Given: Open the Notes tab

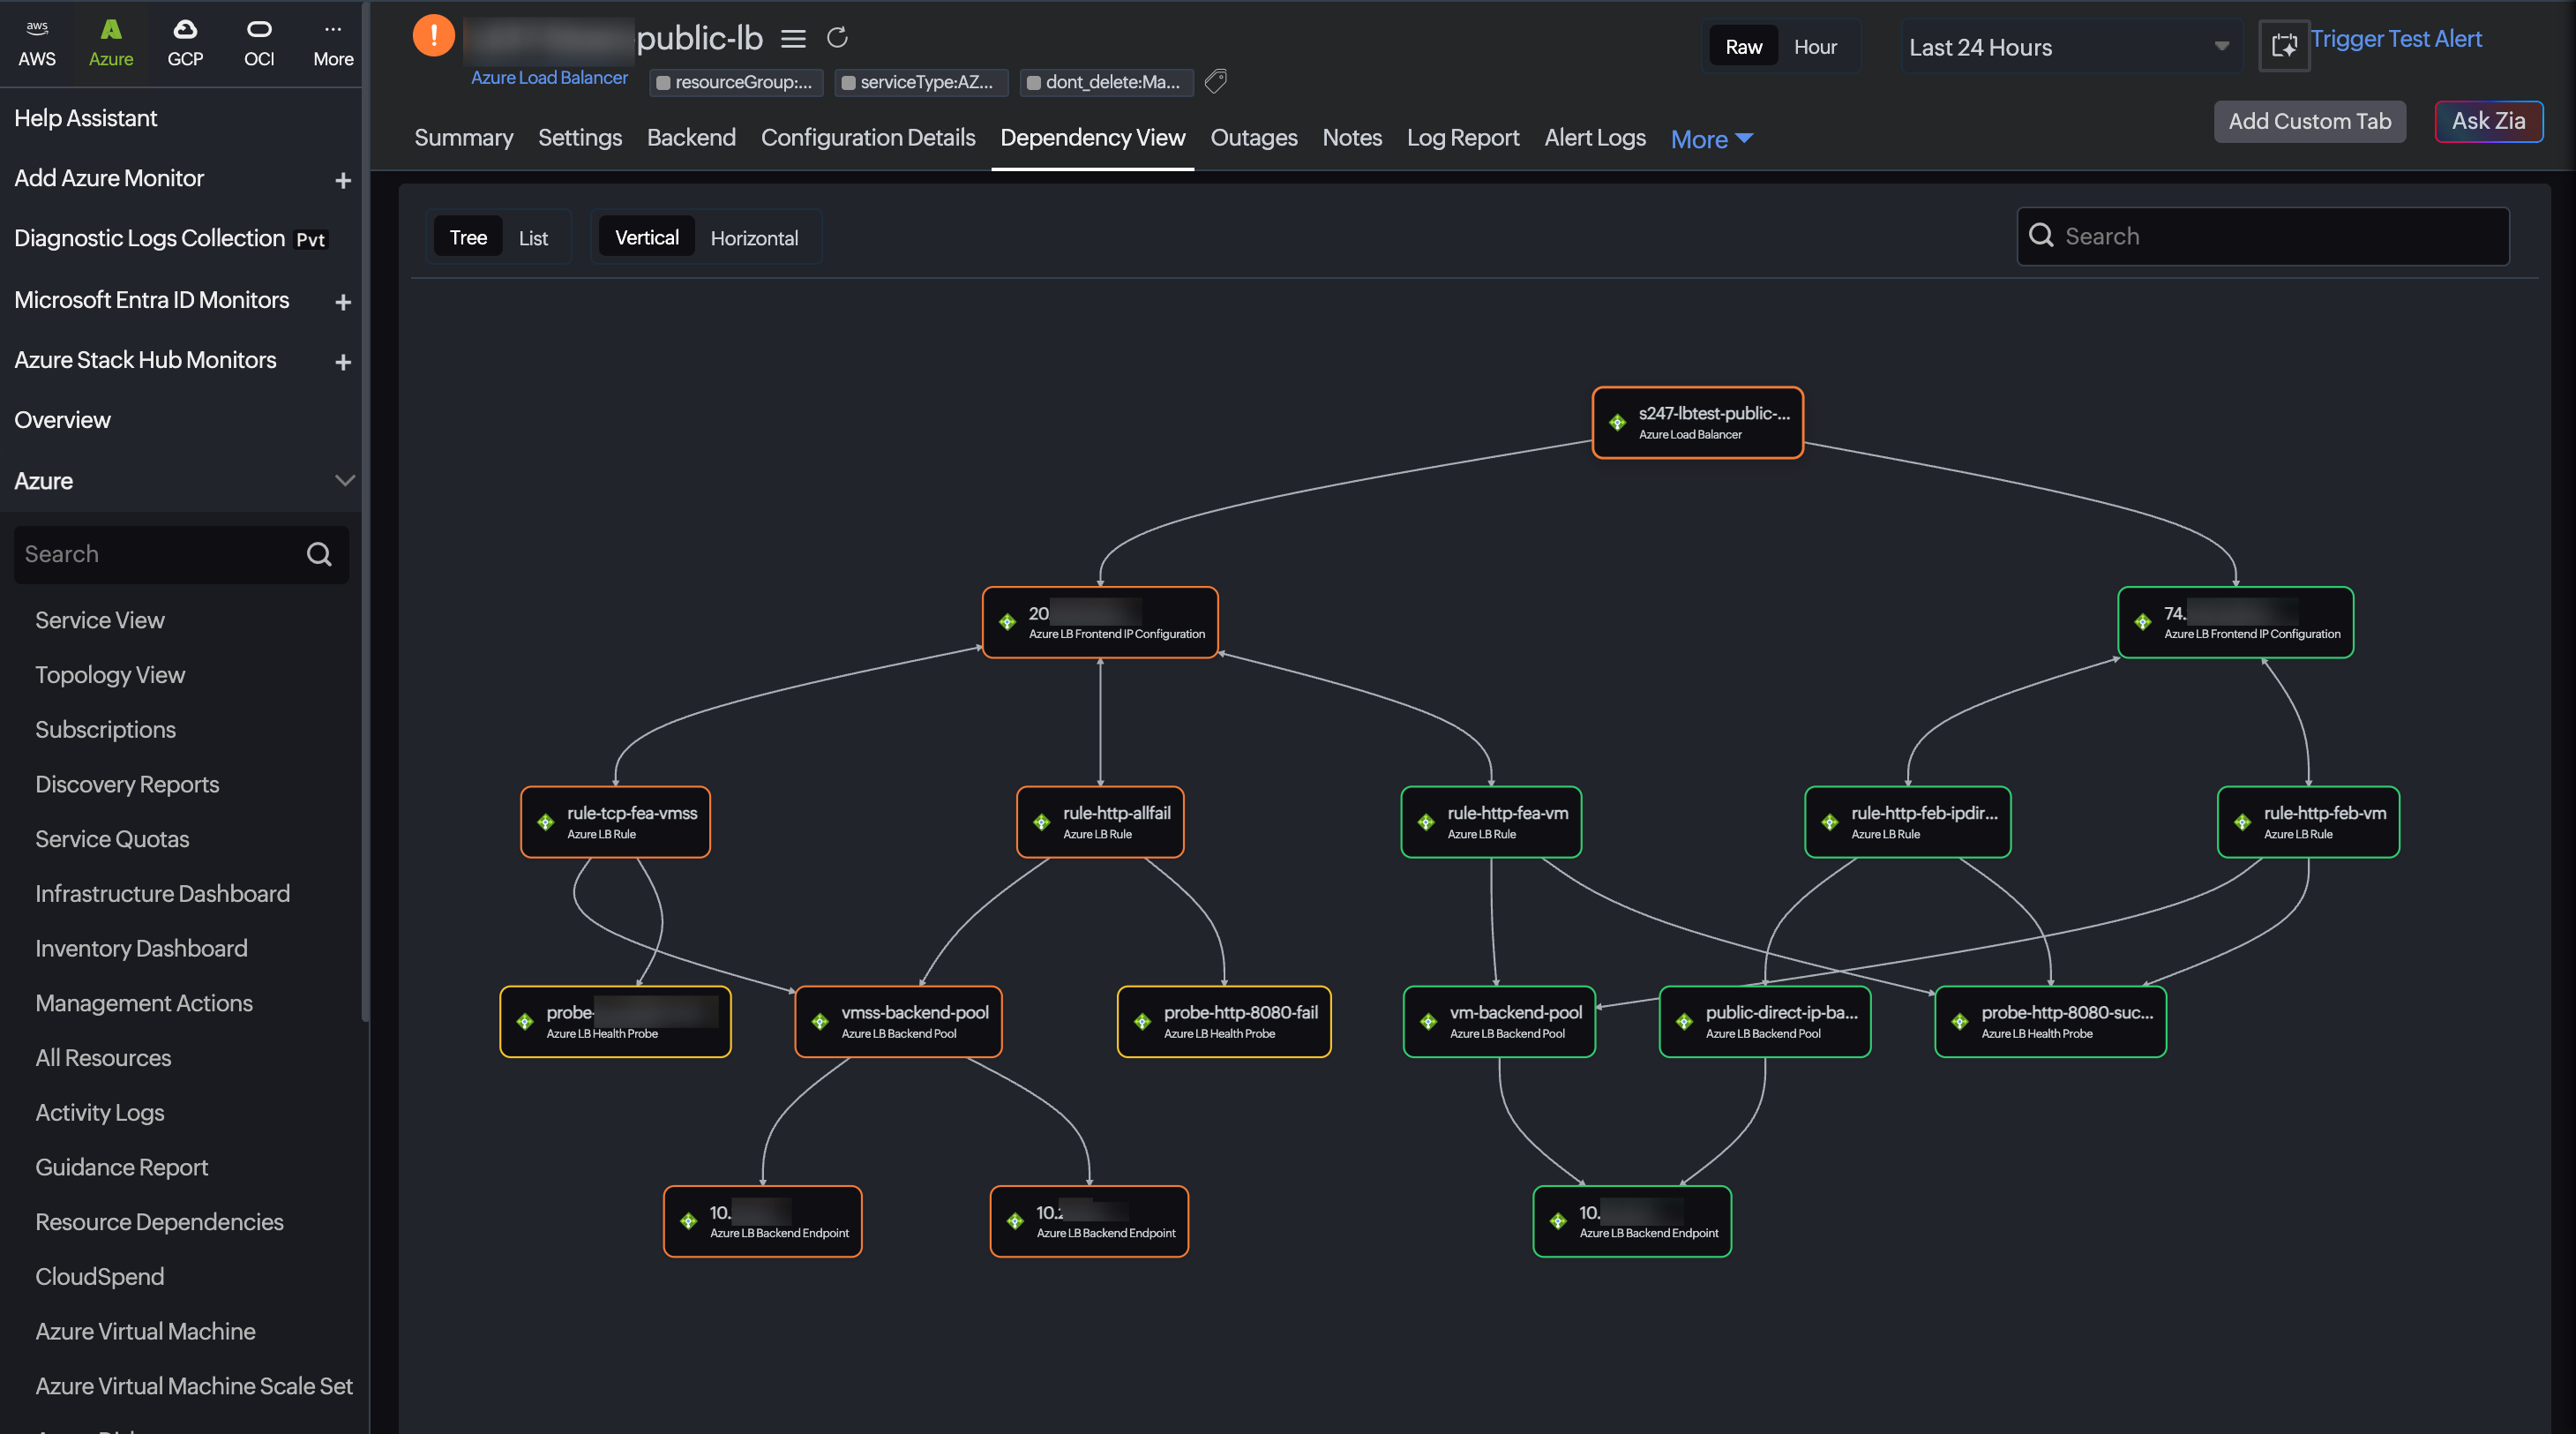Looking at the screenshot, I should [1352, 137].
